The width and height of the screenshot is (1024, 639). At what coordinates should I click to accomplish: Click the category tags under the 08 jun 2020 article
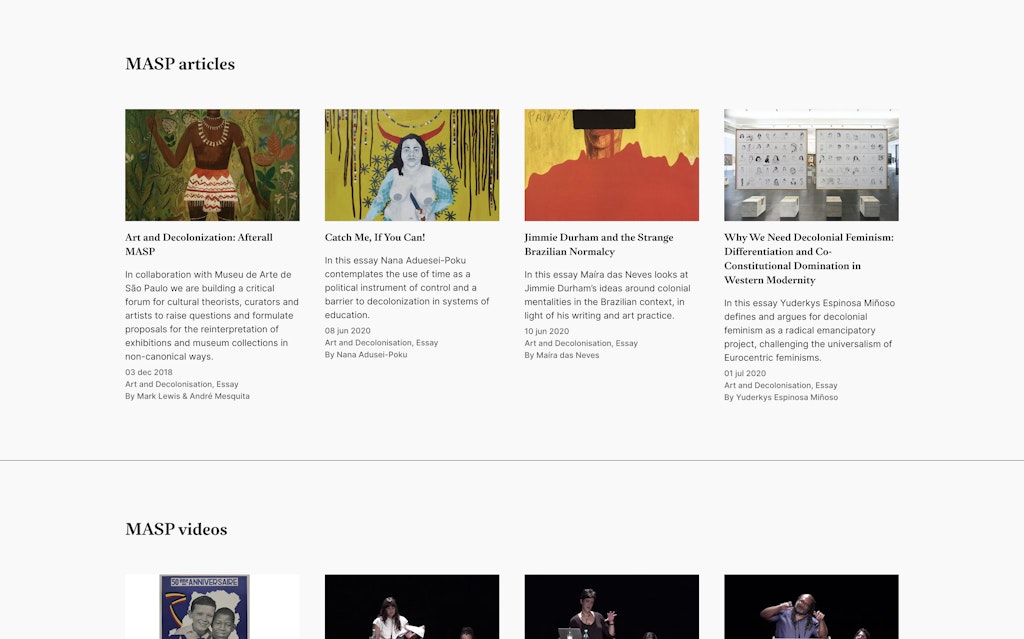tap(381, 343)
